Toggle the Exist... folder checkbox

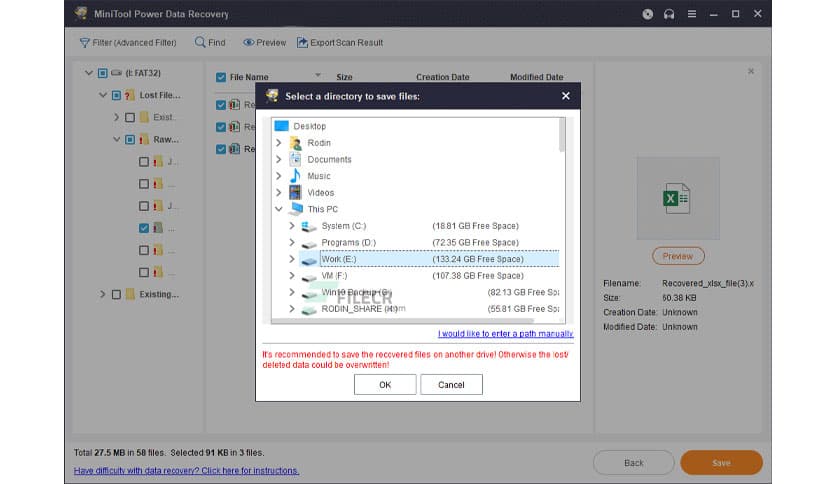point(130,117)
